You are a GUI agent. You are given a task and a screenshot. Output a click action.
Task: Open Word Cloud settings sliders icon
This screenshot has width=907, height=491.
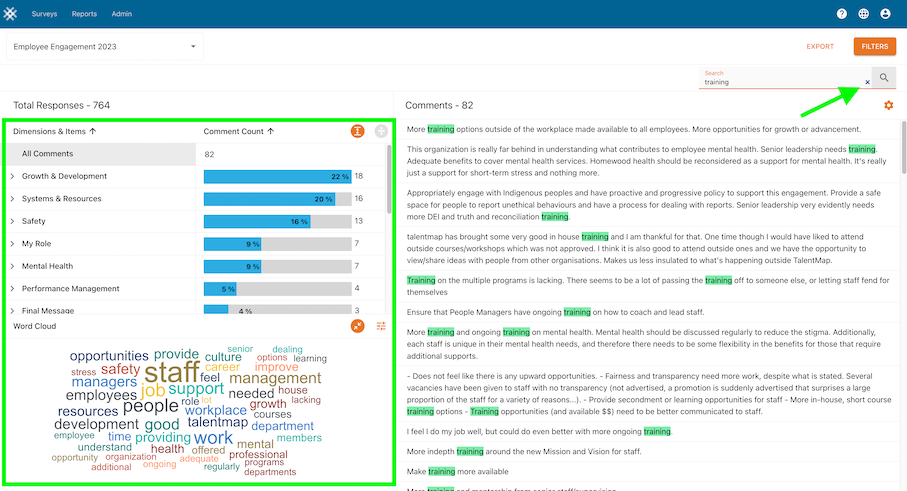pyautogui.click(x=381, y=326)
